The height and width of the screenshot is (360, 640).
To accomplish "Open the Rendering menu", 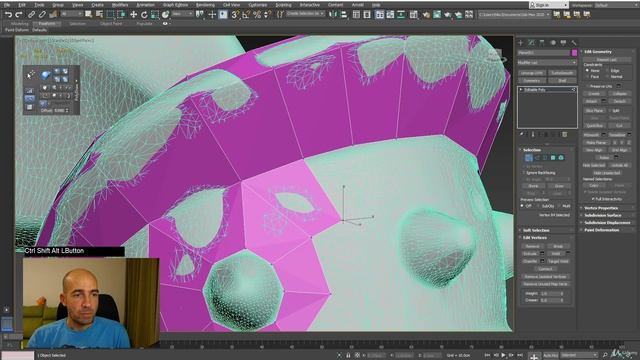I will click(x=205, y=5).
